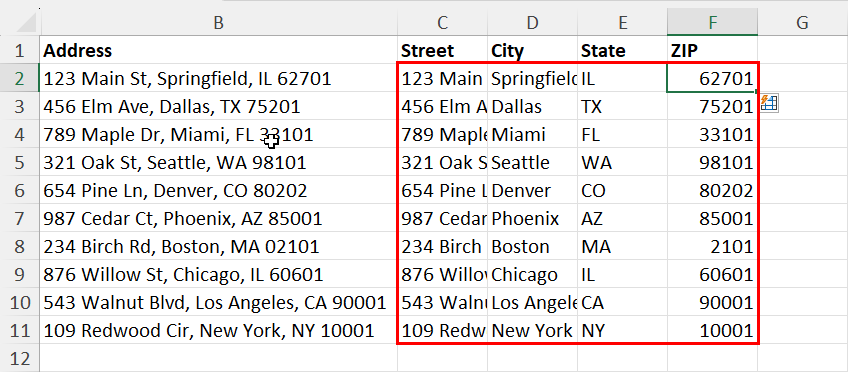Select the New York full address cell
The image size is (848, 372).
coord(218,330)
